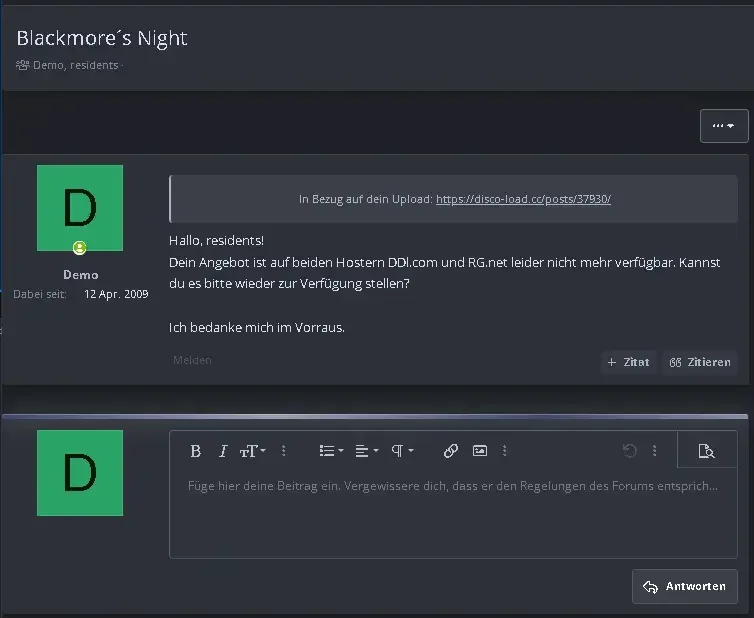Toggle bold formatting in editor
This screenshot has height=618, width=754.
tap(195, 451)
